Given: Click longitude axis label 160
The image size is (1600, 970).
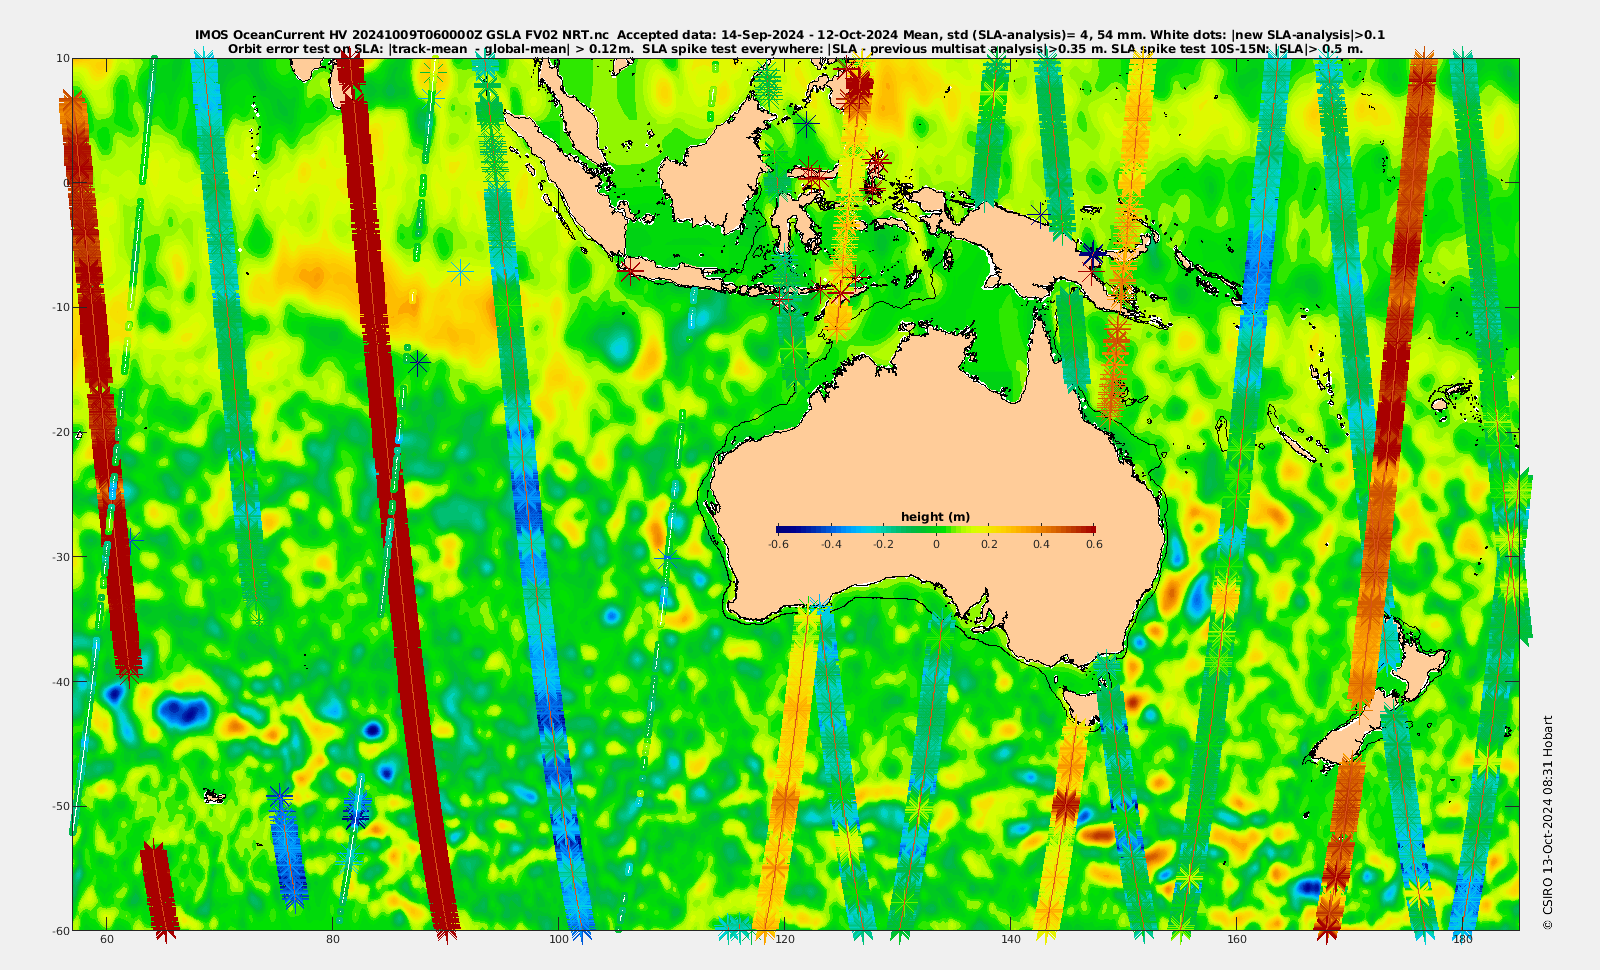Looking at the screenshot, I should tap(1237, 939).
